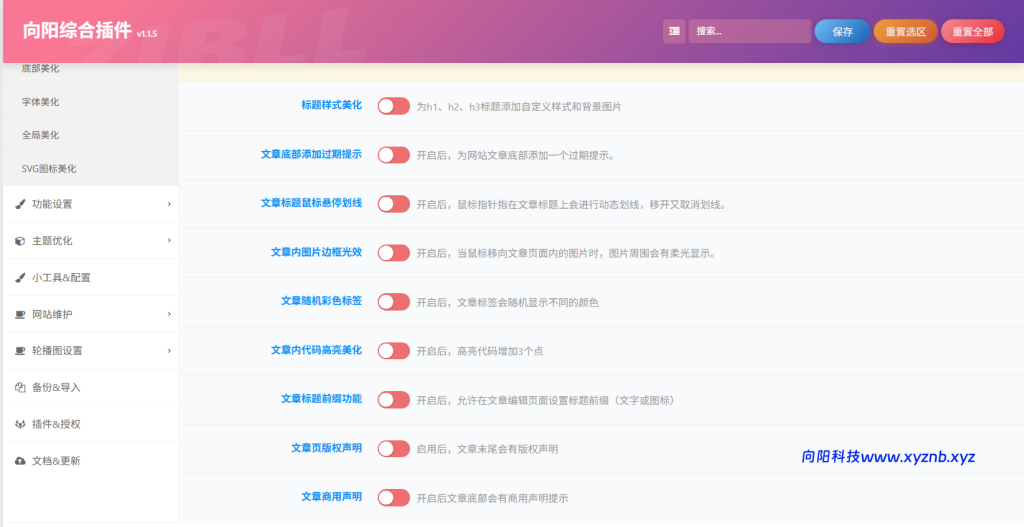Viewport: 1024px width, 527px height.
Task: Enable 文章标题前缀功能 toggle
Action: point(394,400)
